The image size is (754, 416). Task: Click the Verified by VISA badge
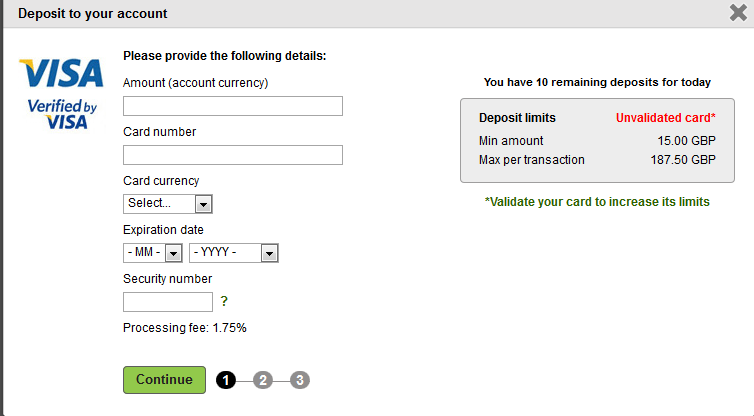62,114
